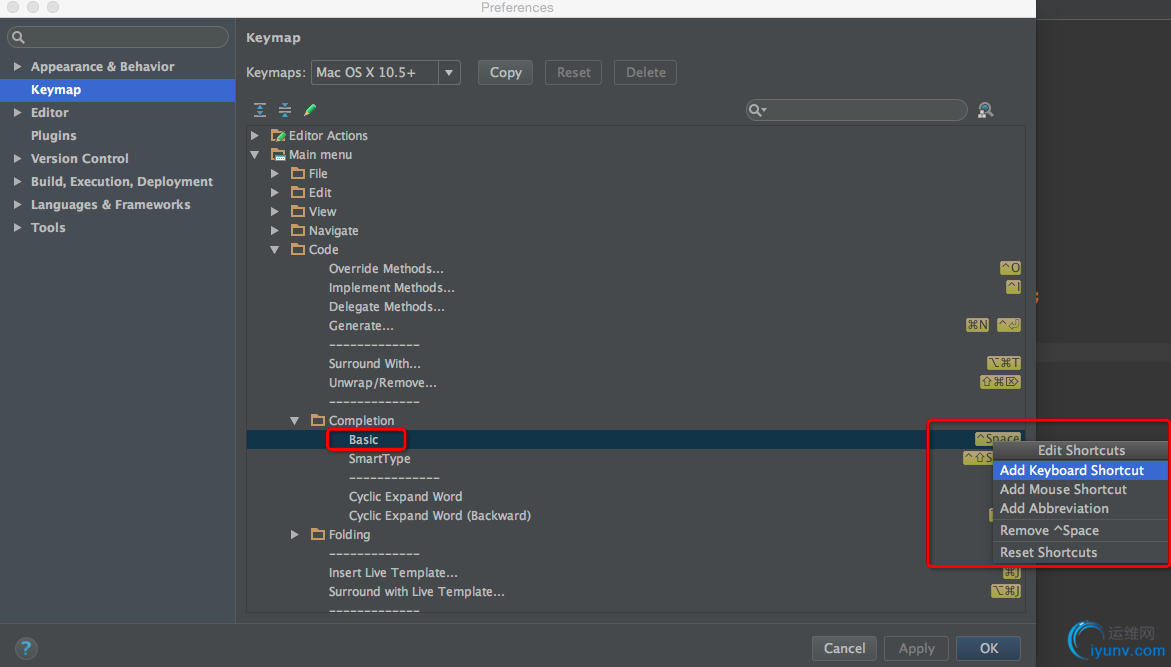The width and height of the screenshot is (1171, 667).
Task: Click the Collapse All tree icon
Action: click(285, 110)
